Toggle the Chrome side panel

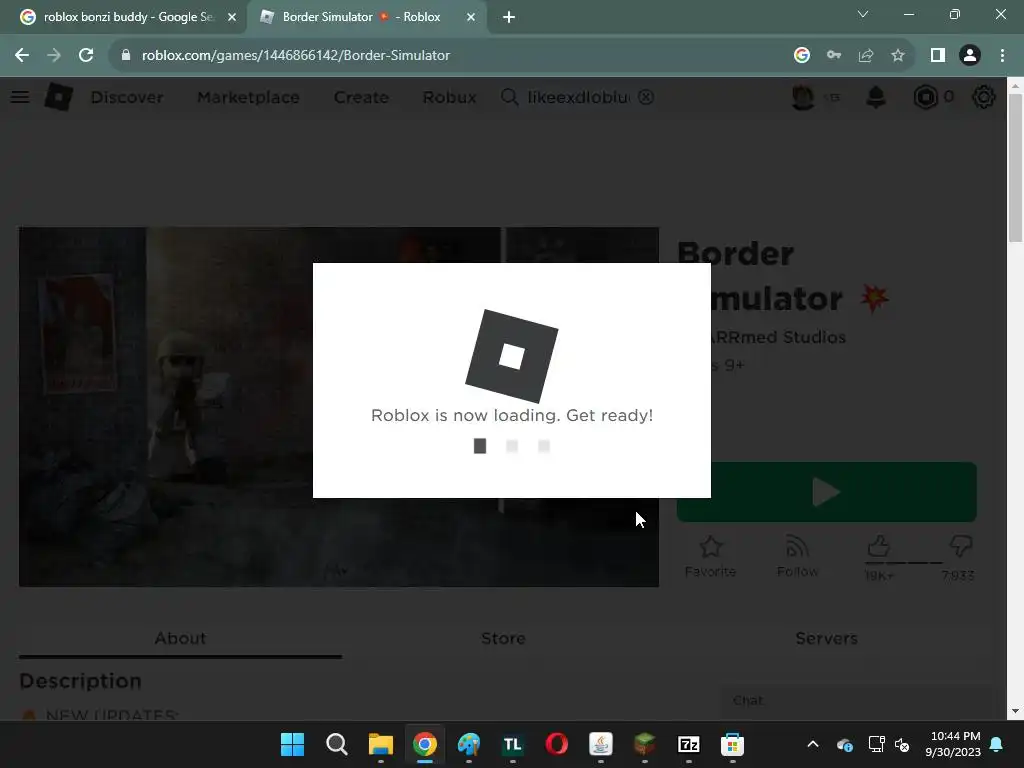pyautogui.click(x=938, y=56)
